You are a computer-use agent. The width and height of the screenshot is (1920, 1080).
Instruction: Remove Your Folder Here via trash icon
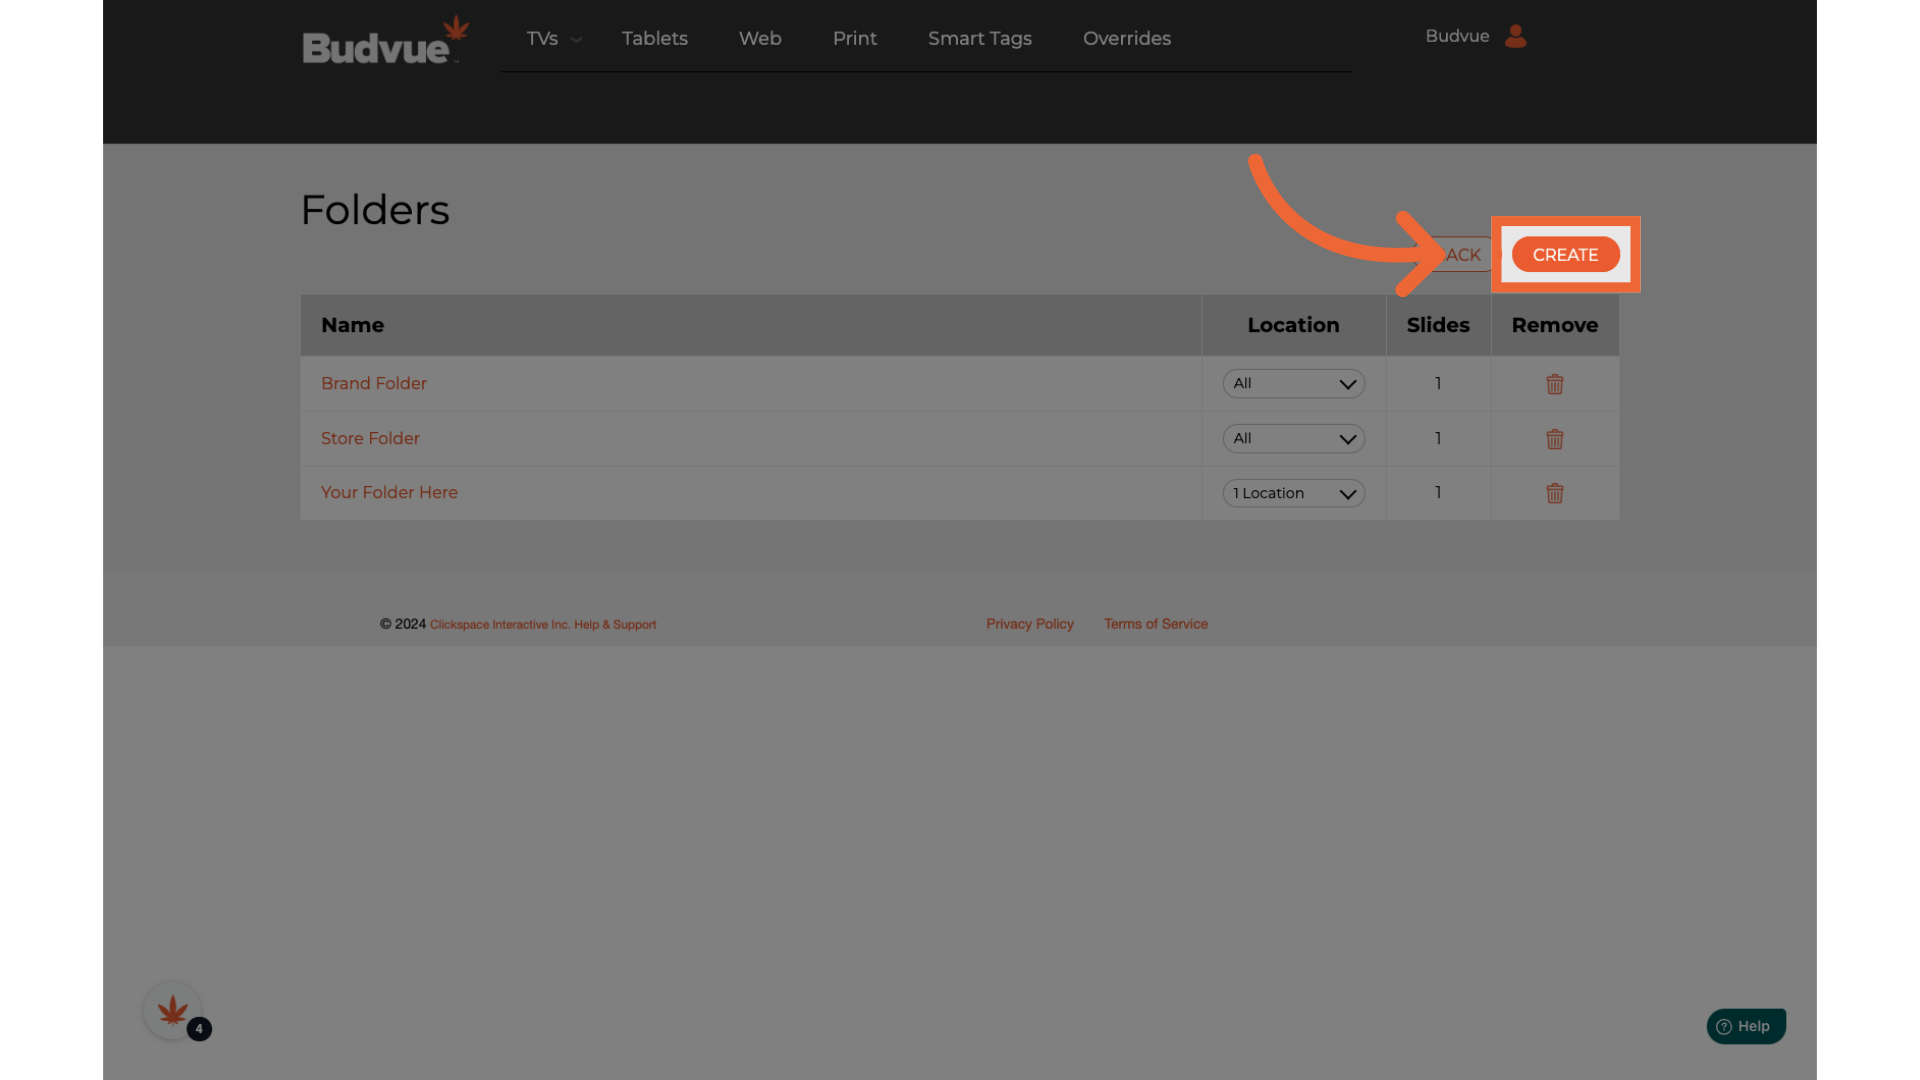coord(1554,493)
